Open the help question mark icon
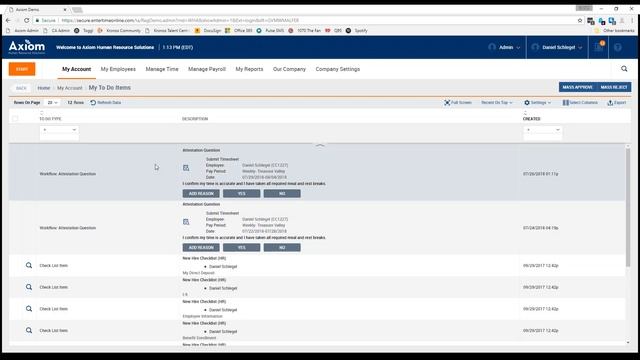This screenshot has width=640, height=360. coord(618,47)
